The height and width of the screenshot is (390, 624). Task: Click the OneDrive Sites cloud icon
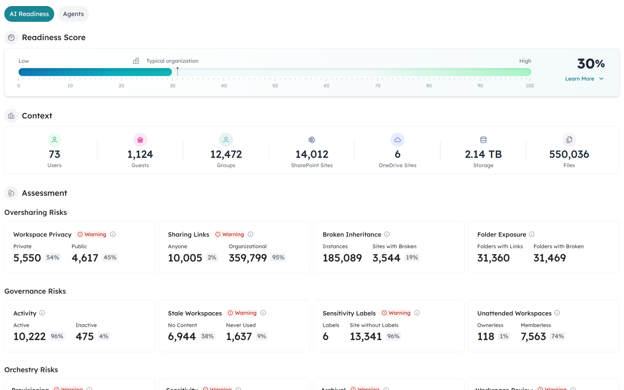[x=398, y=140]
